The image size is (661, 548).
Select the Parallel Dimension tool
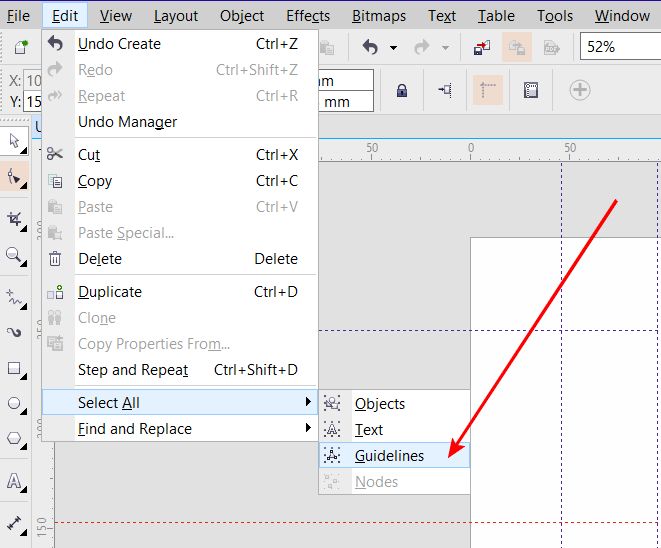pos(14,524)
